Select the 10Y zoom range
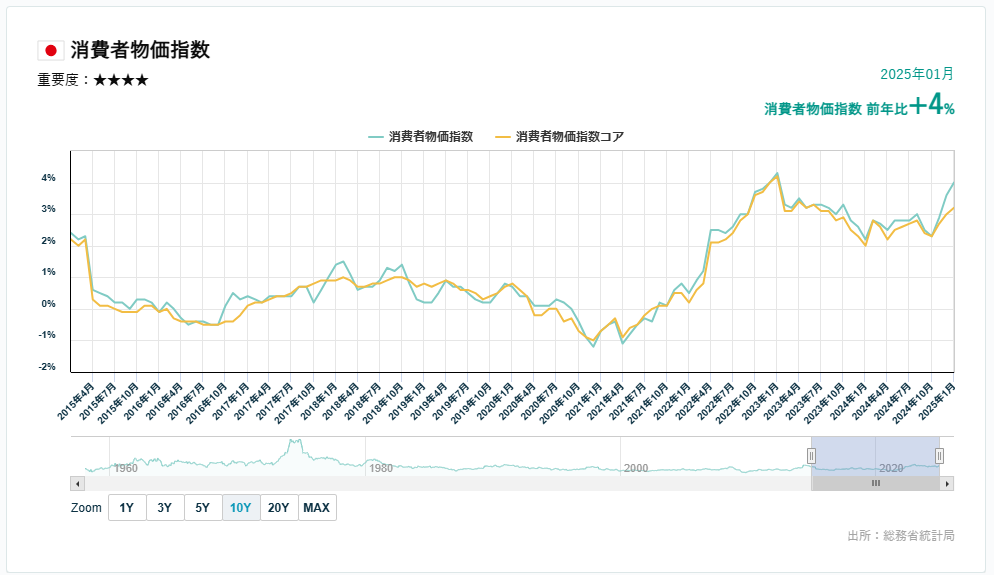This screenshot has width=994, height=575. click(241, 508)
